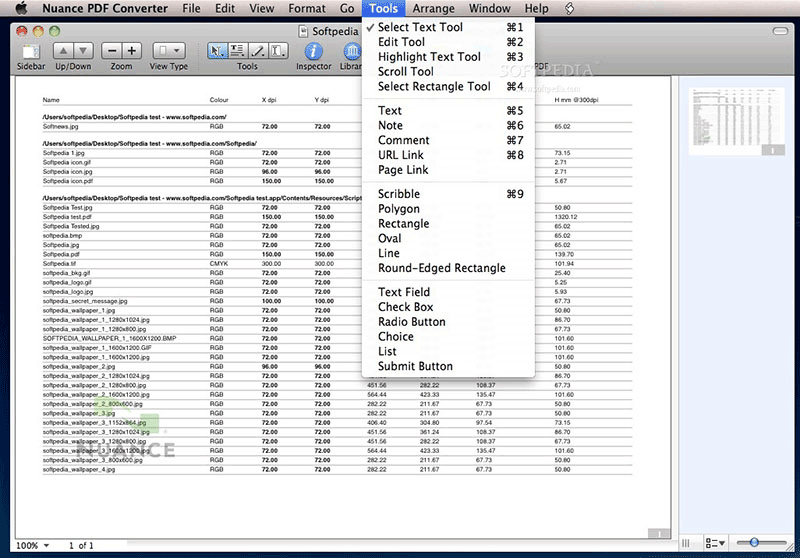Go down a page with Down arrow
800x558 pixels.
83,50
